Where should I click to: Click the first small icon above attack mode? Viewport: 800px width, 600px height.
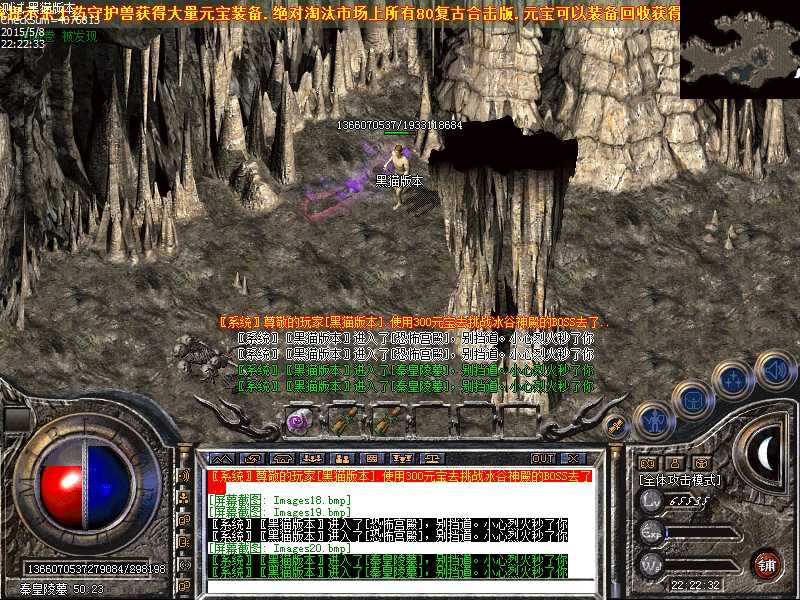(647, 463)
